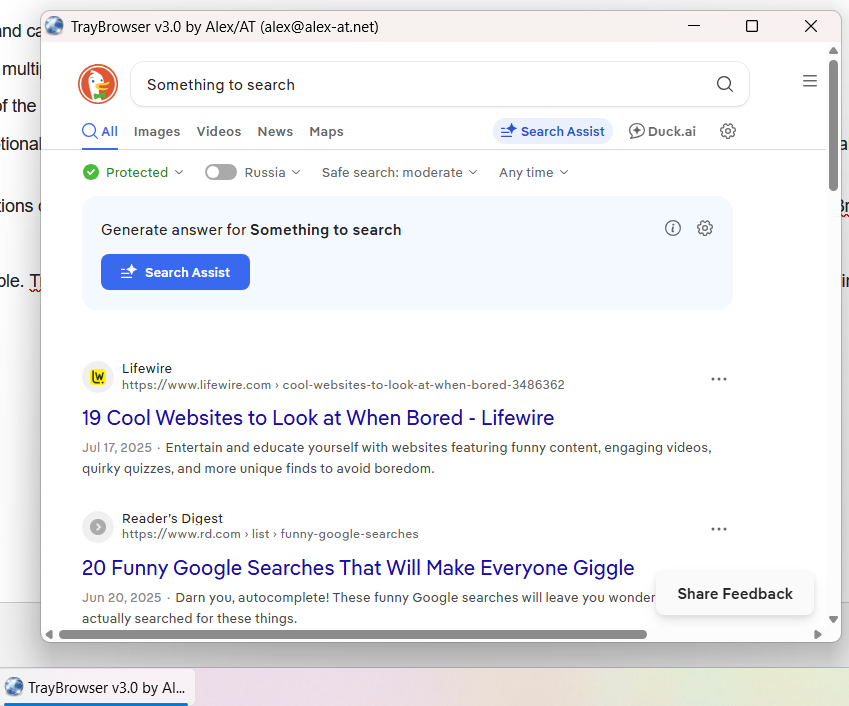Click the magnifying glass search icon
The image size is (849, 706).
tap(724, 85)
